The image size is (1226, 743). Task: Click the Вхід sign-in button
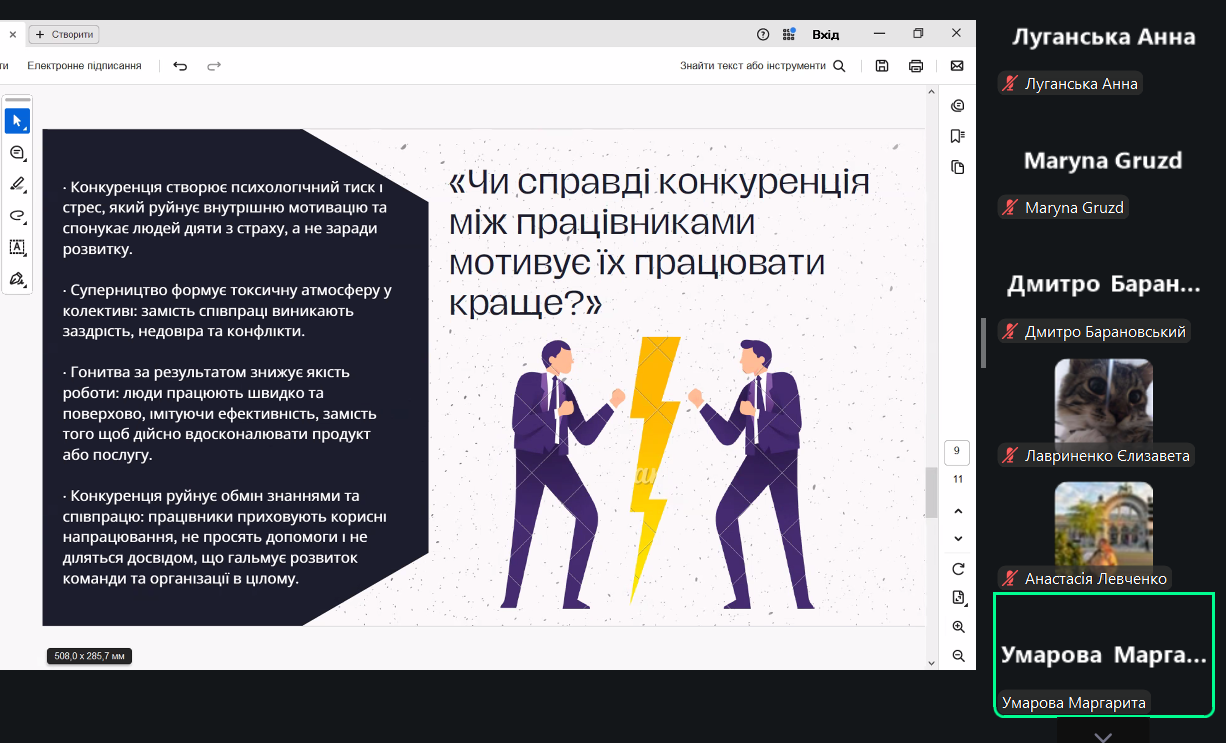click(825, 34)
